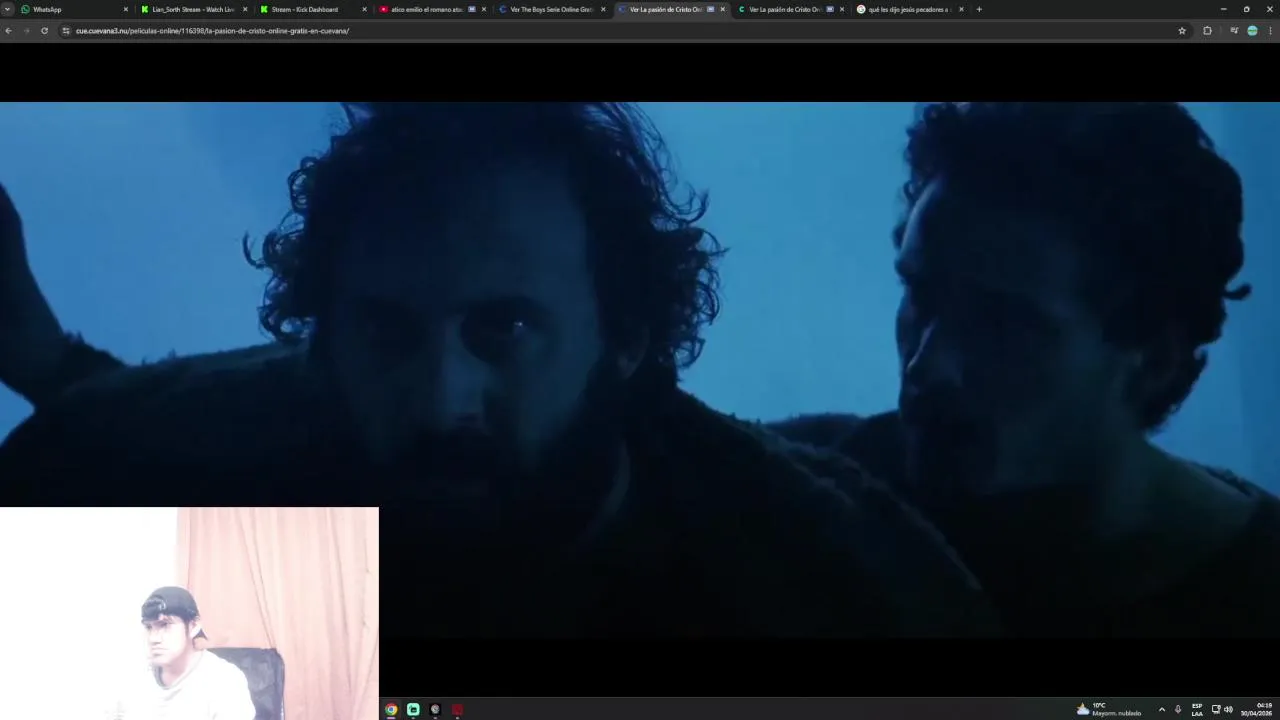The image size is (1280, 720).
Task: Open Google Chrome from the taskbar
Action: tap(391, 709)
